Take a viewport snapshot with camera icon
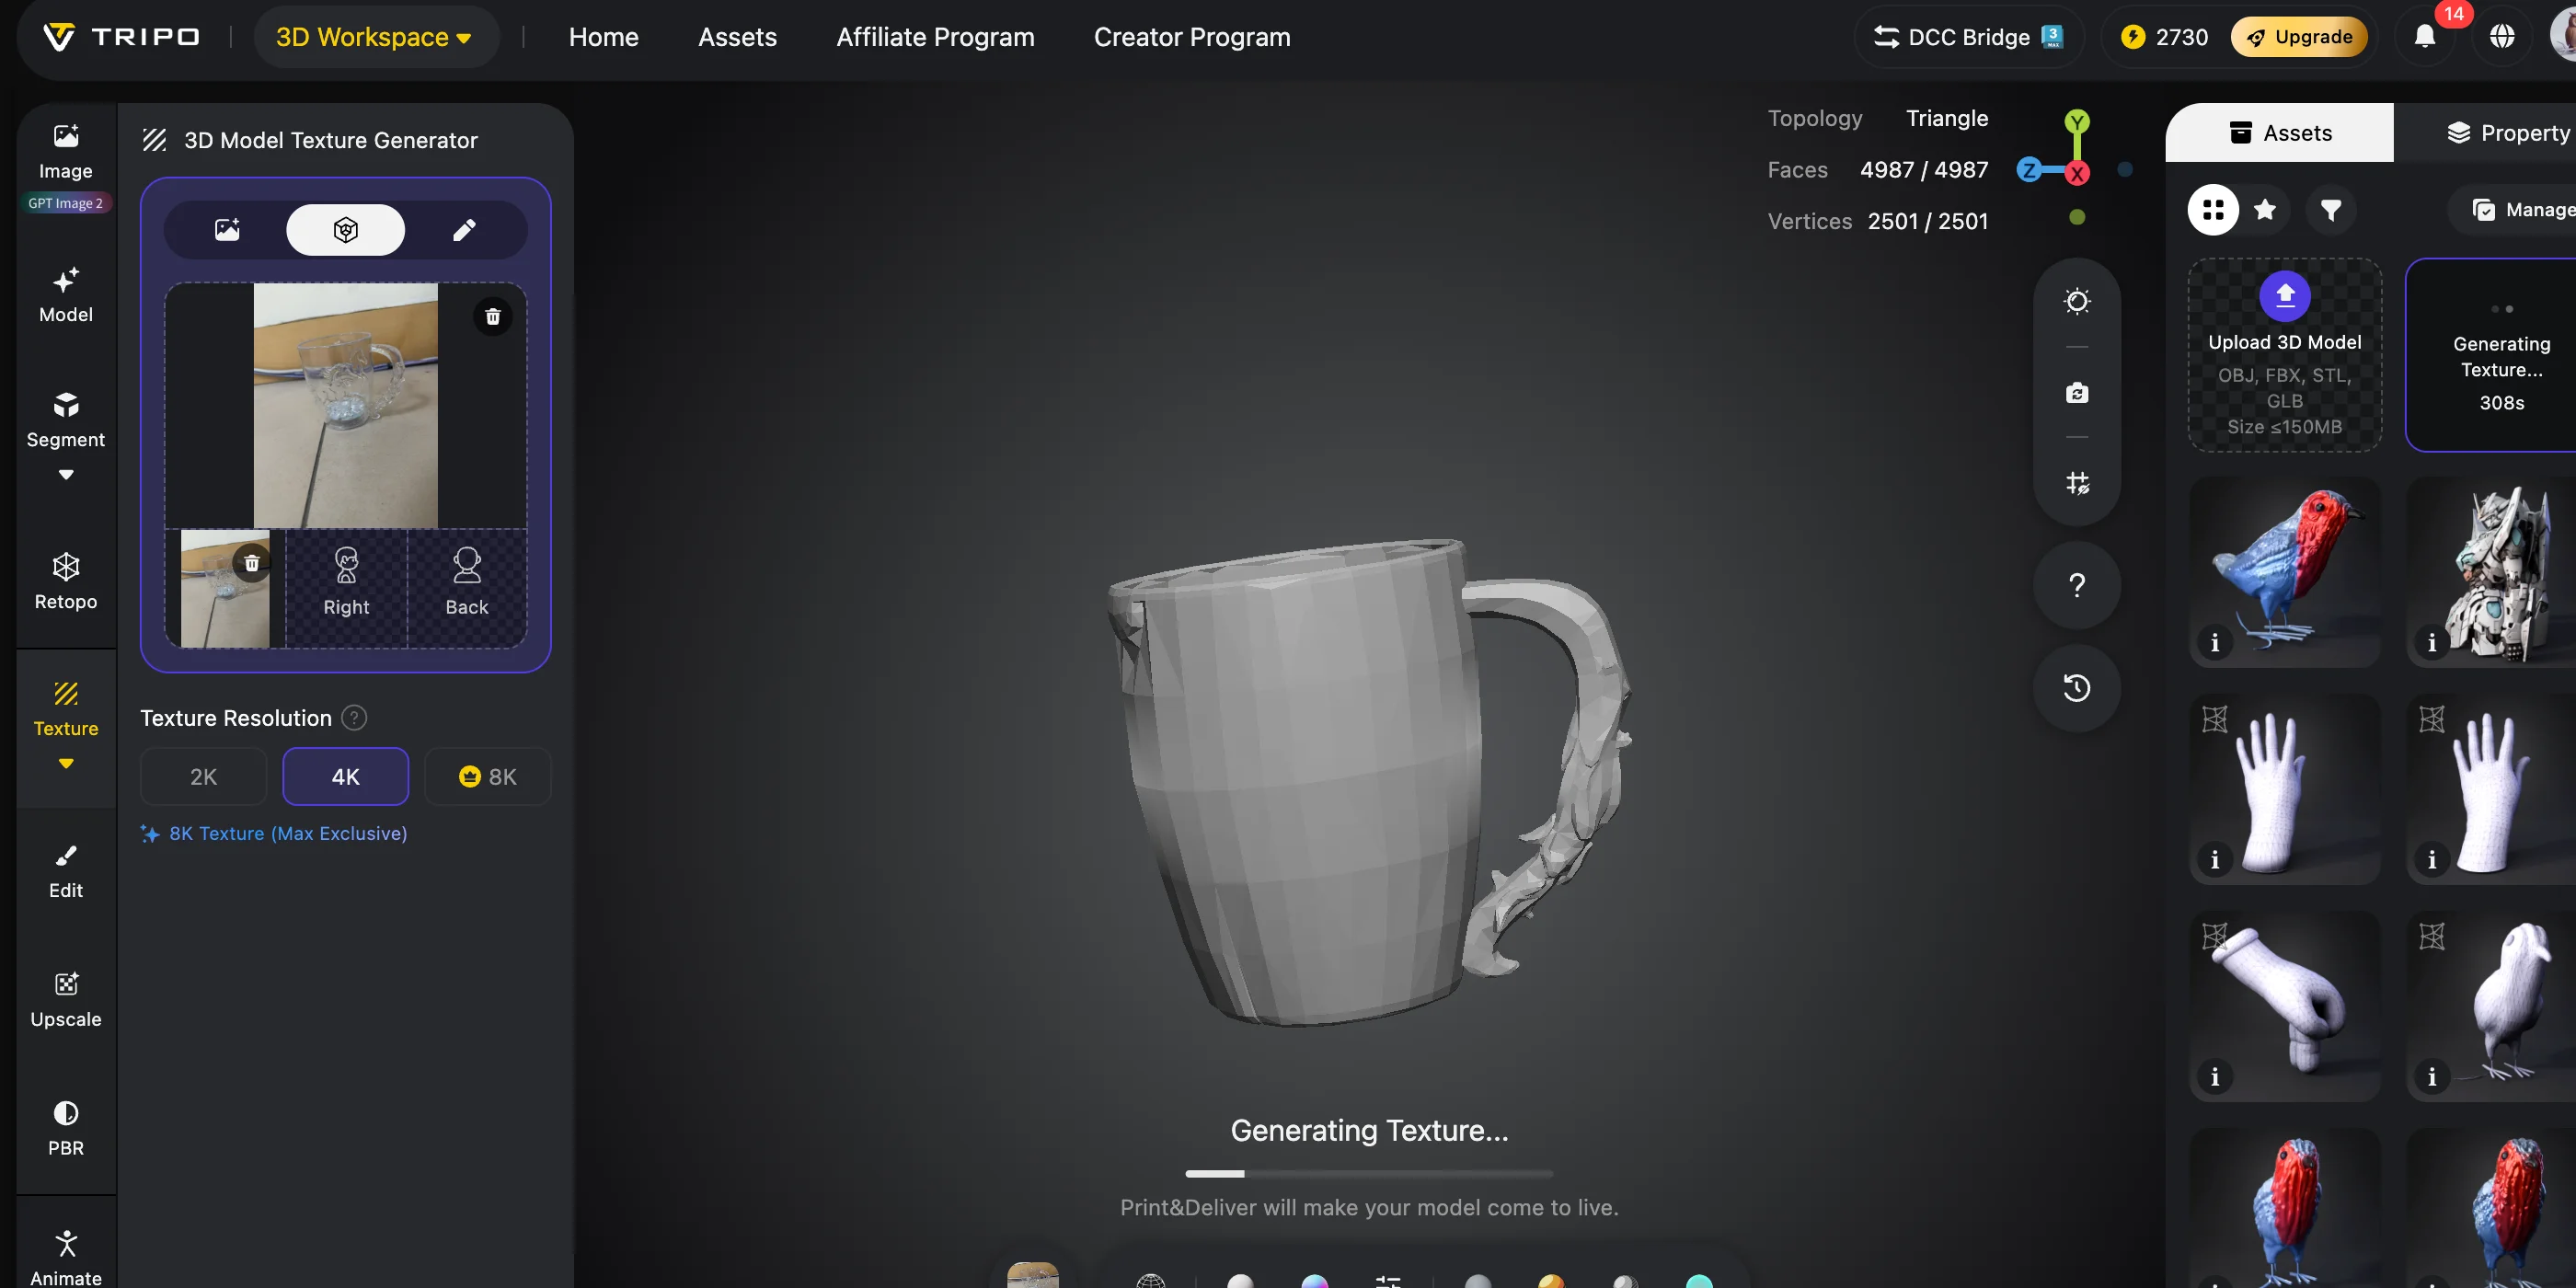 click(x=2077, y=393)
